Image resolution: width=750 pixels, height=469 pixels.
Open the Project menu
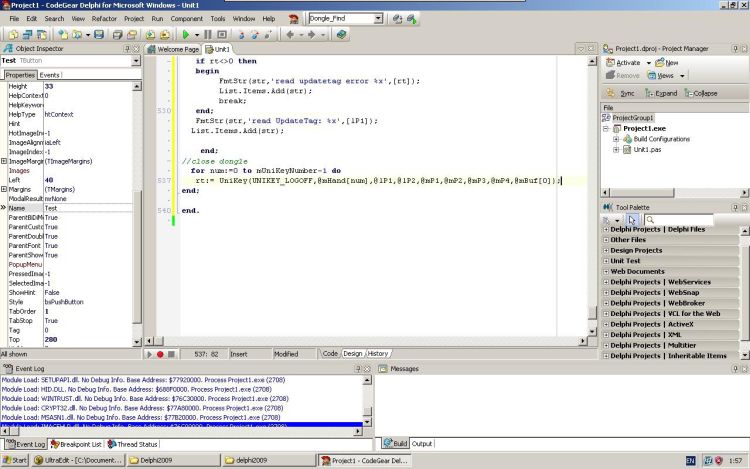134,19
